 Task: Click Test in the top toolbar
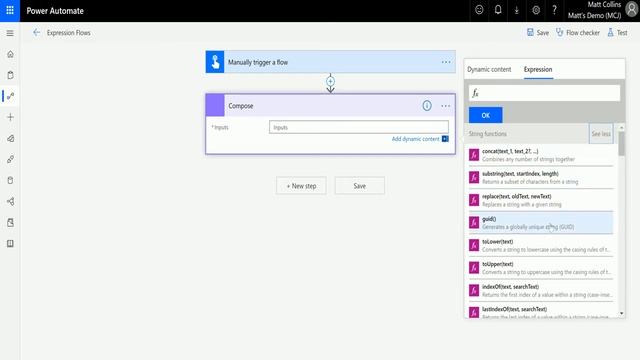618,33
